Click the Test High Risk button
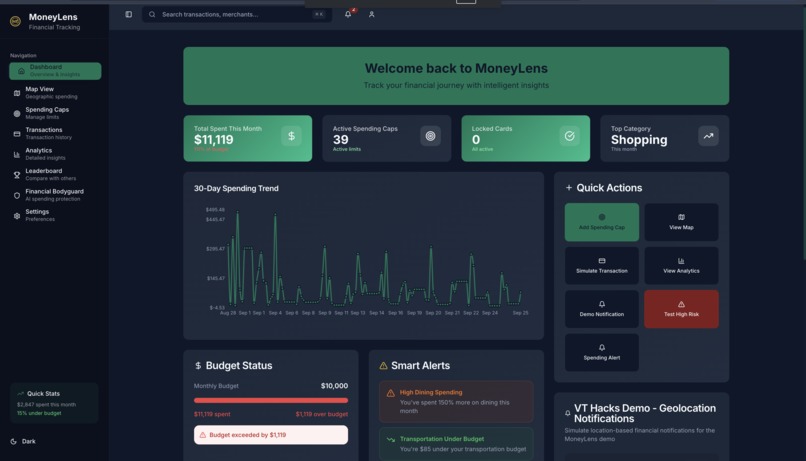 point(682,309)
